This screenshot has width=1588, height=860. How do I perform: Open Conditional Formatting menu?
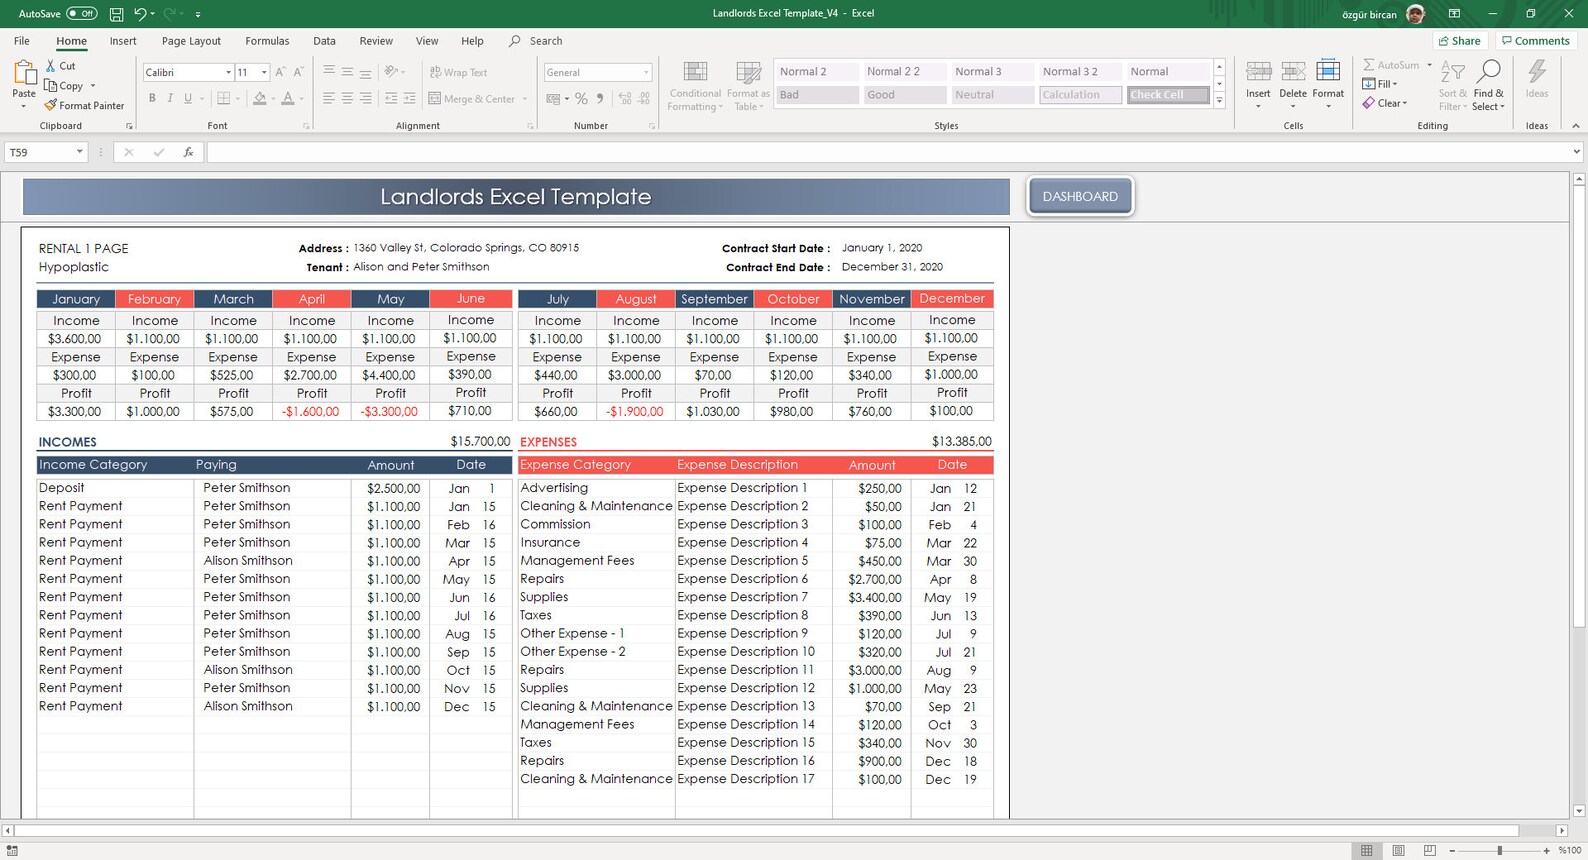tap(695, 86)
